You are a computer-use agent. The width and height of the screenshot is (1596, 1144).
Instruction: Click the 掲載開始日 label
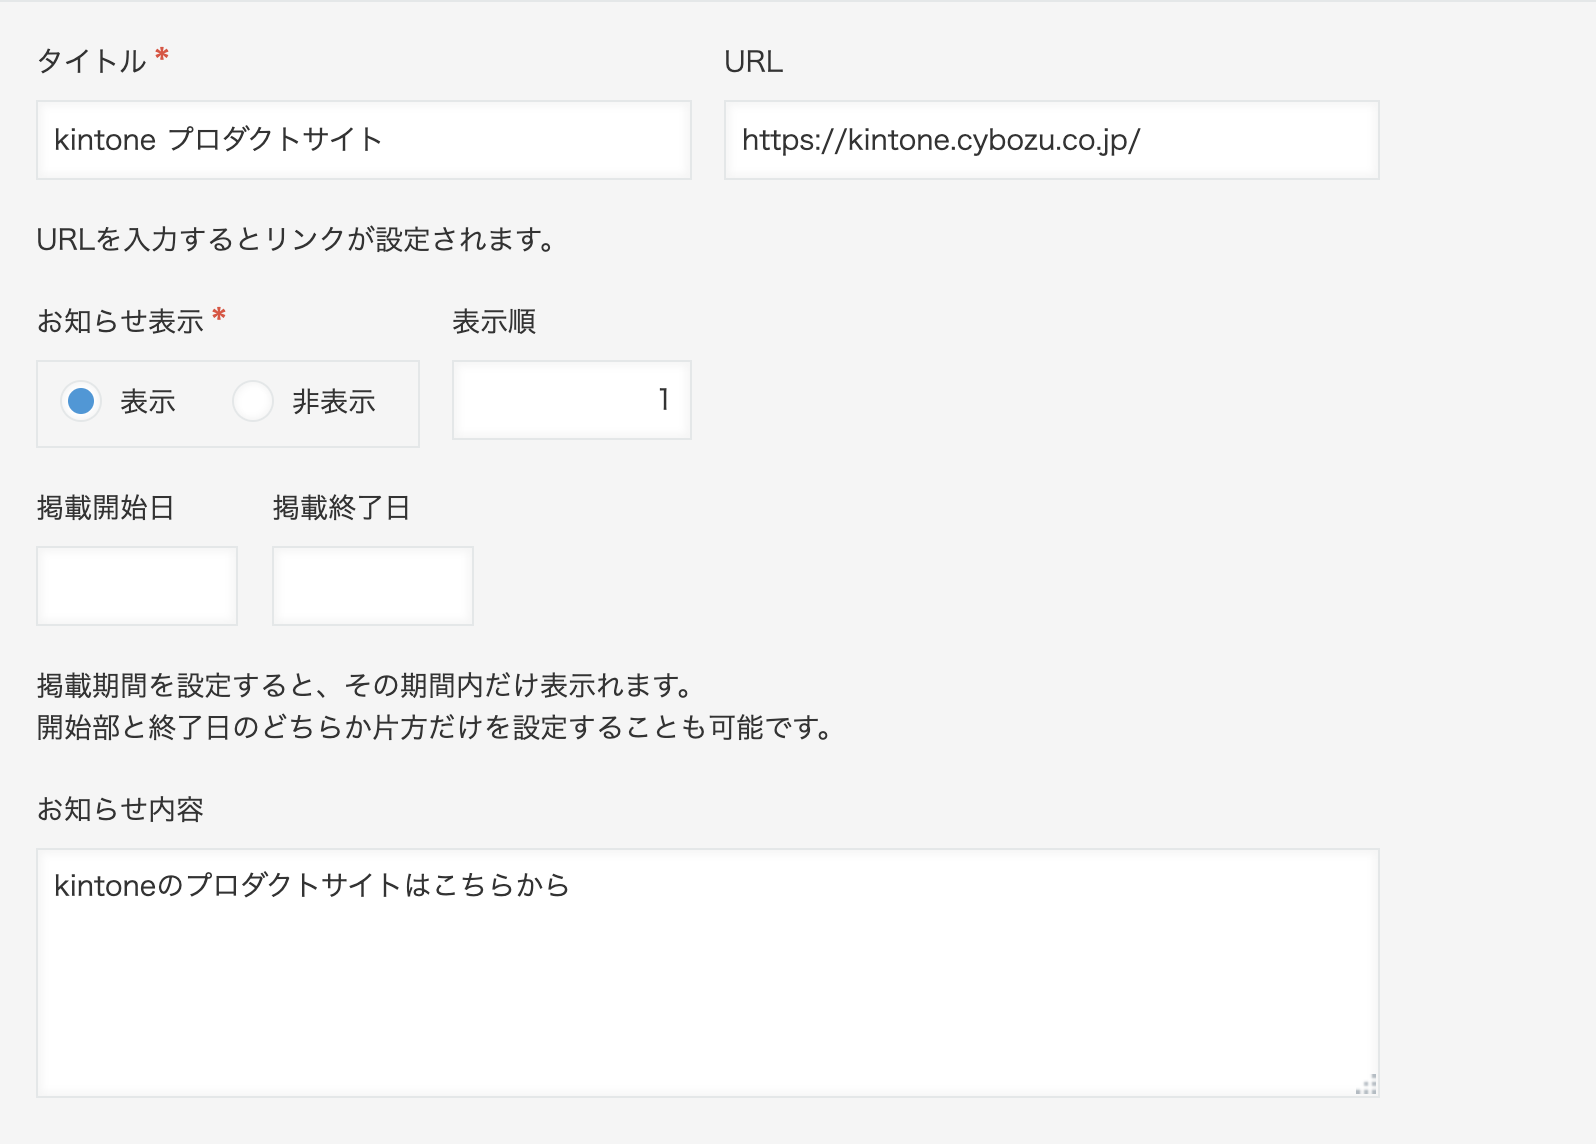106,508
